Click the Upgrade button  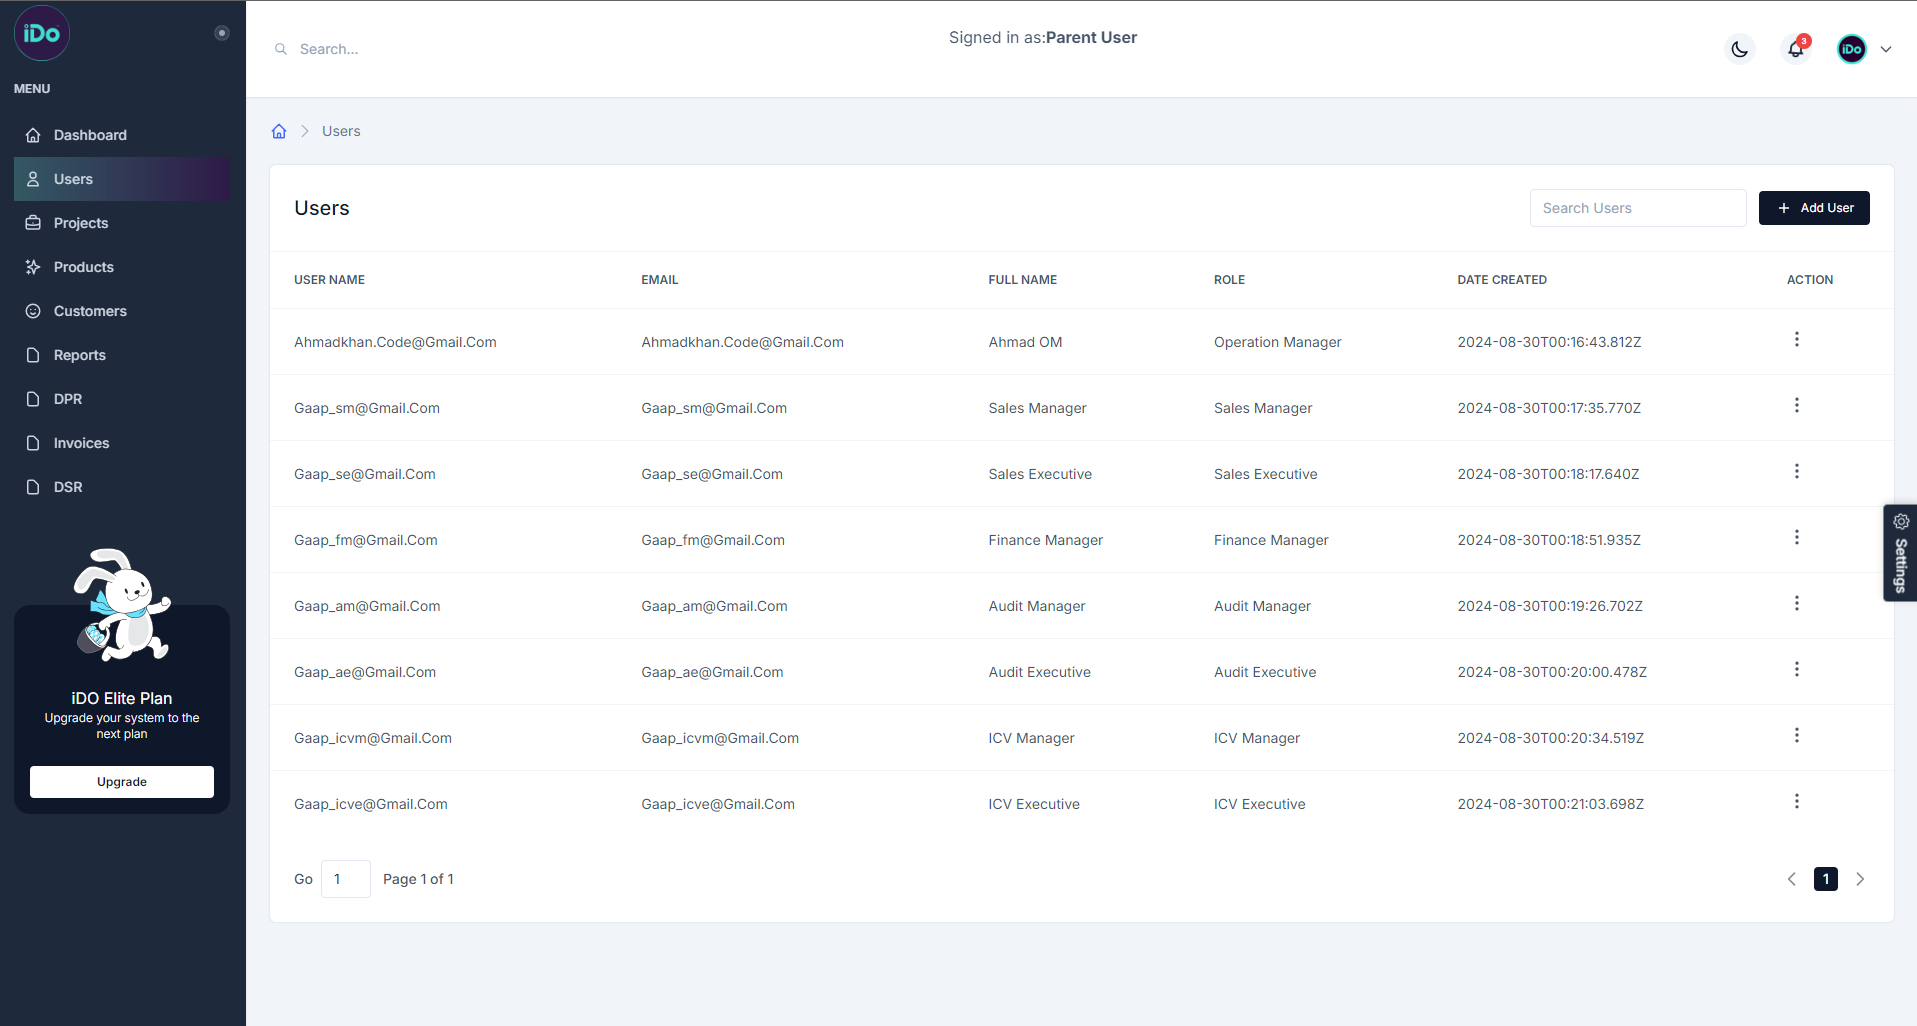click(x=122, y=782)
